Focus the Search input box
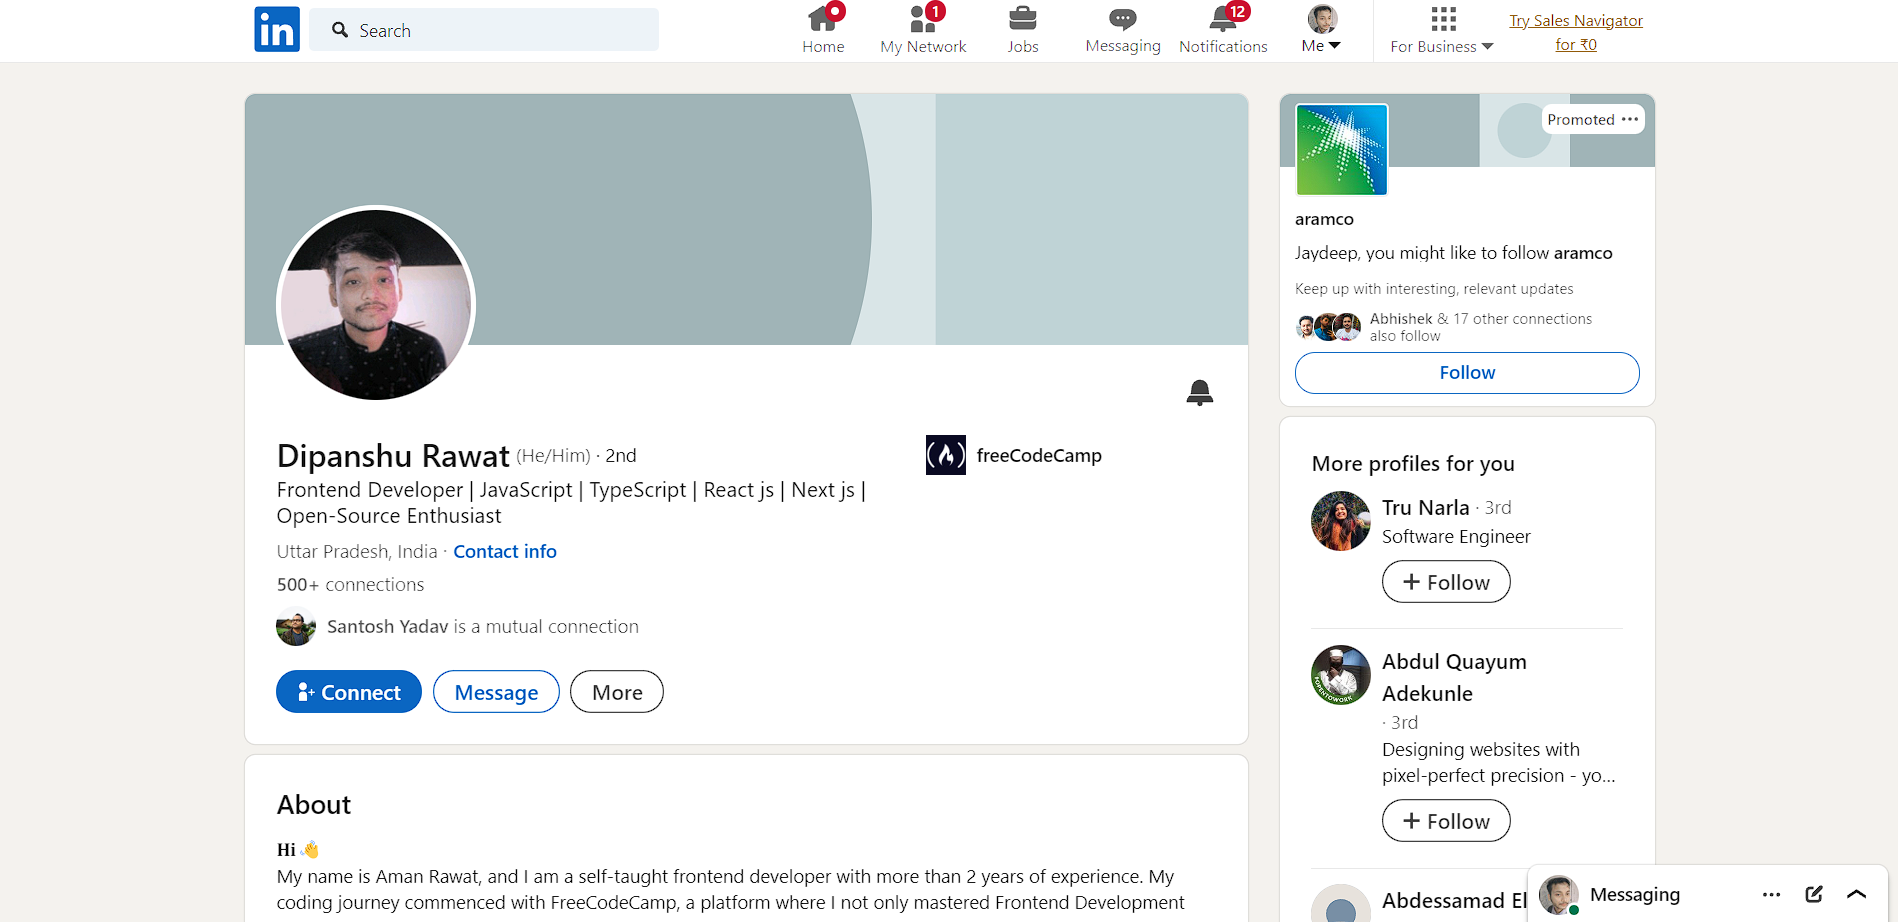Screen dimensions: 1898x922 pos(484,30)
